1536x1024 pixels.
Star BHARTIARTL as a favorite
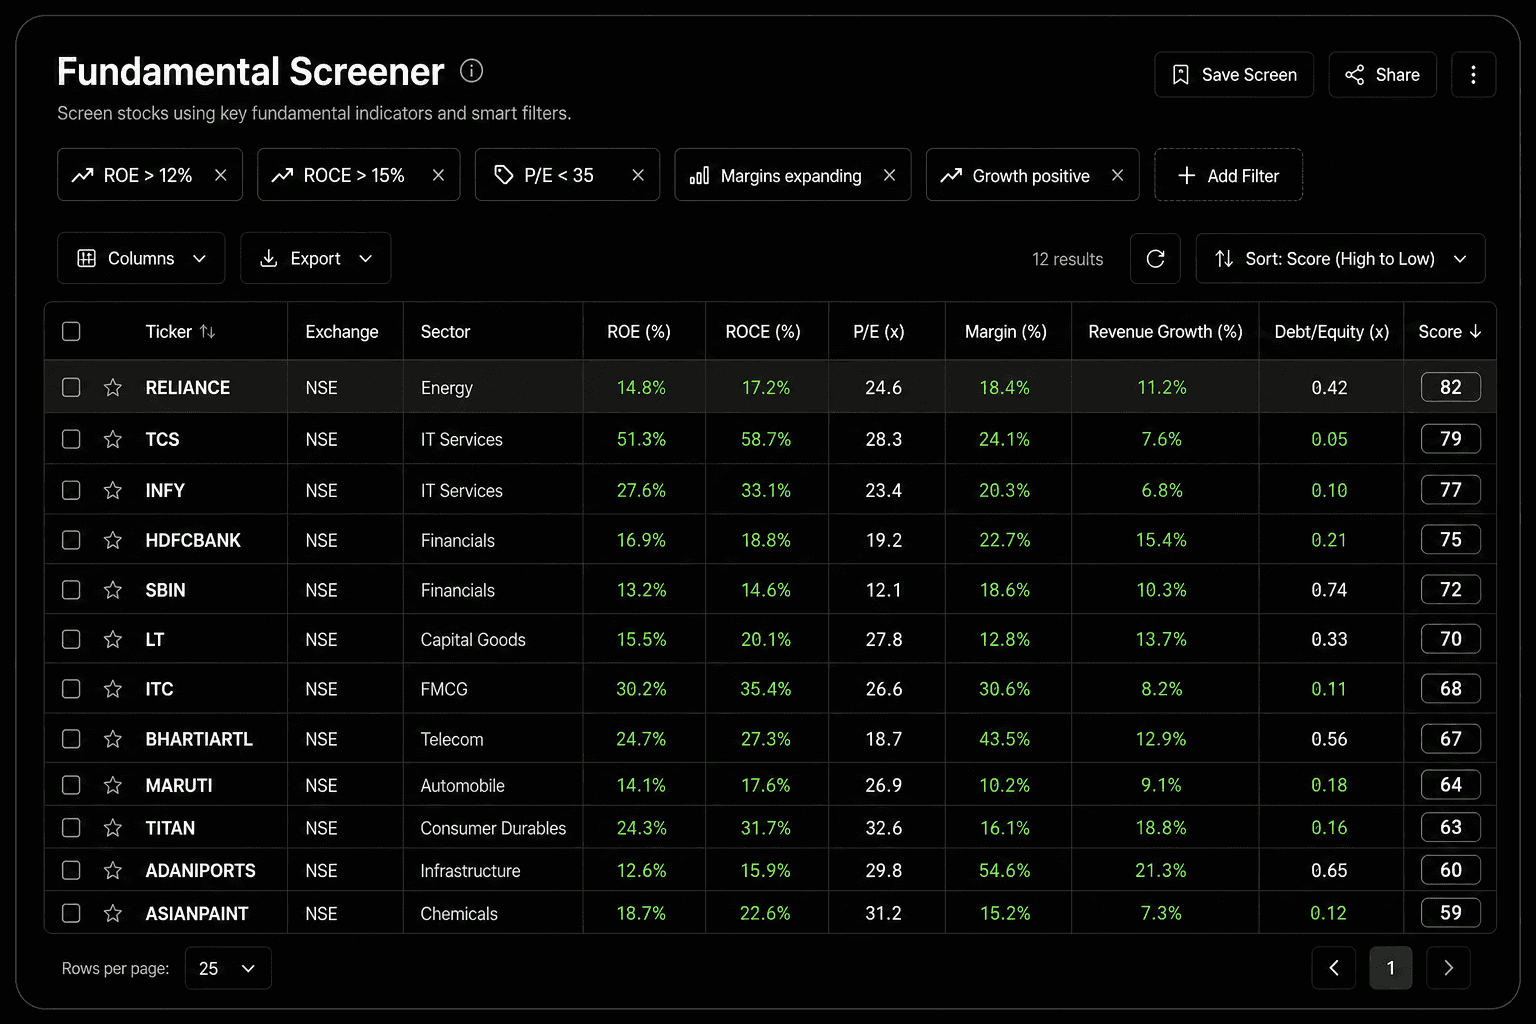click(x=113, y=739)
